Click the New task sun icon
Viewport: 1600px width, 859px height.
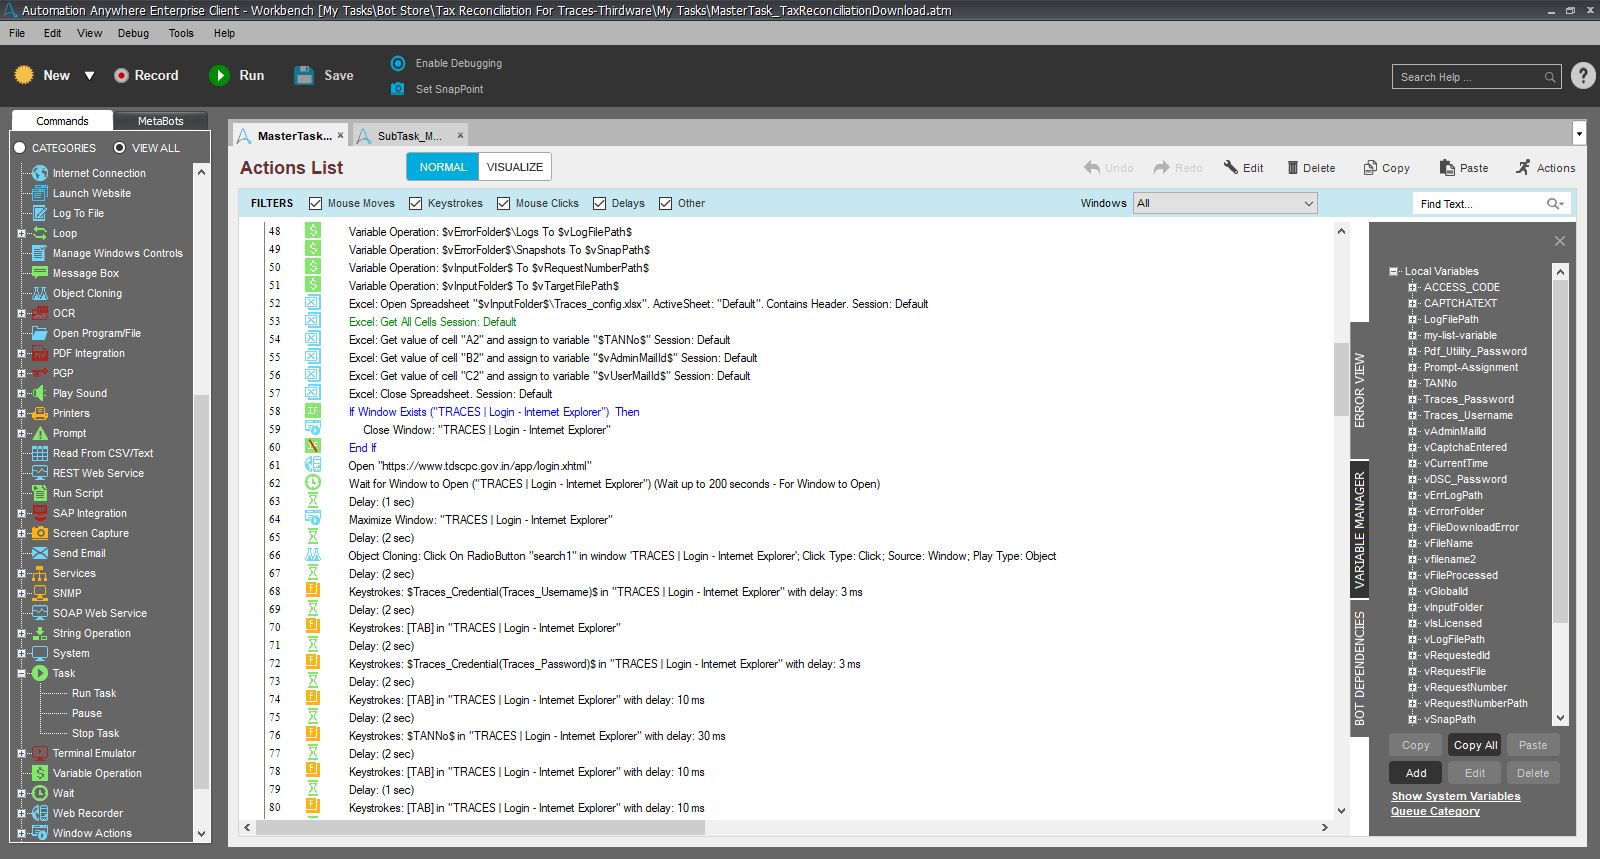(x=24, y=75)
